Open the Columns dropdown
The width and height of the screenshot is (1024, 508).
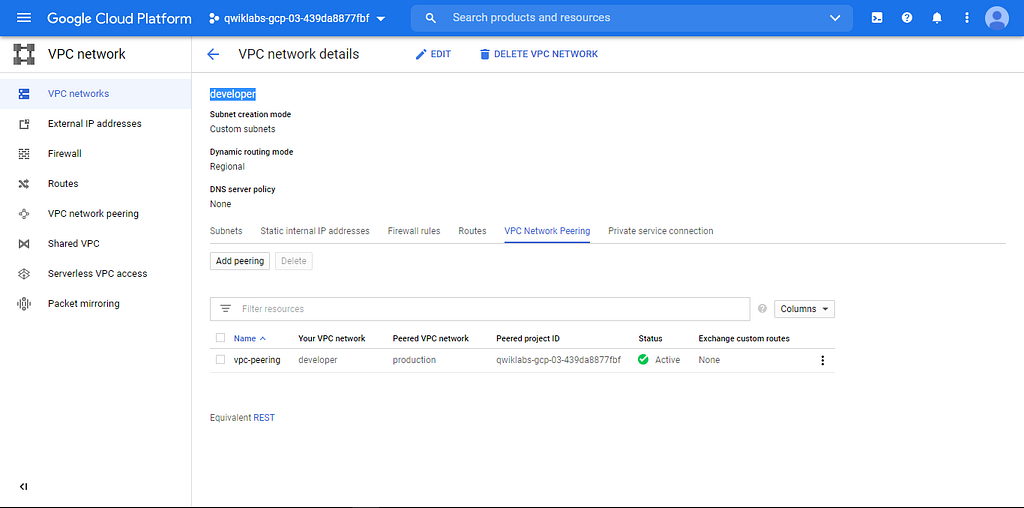[x=804, y=309]
